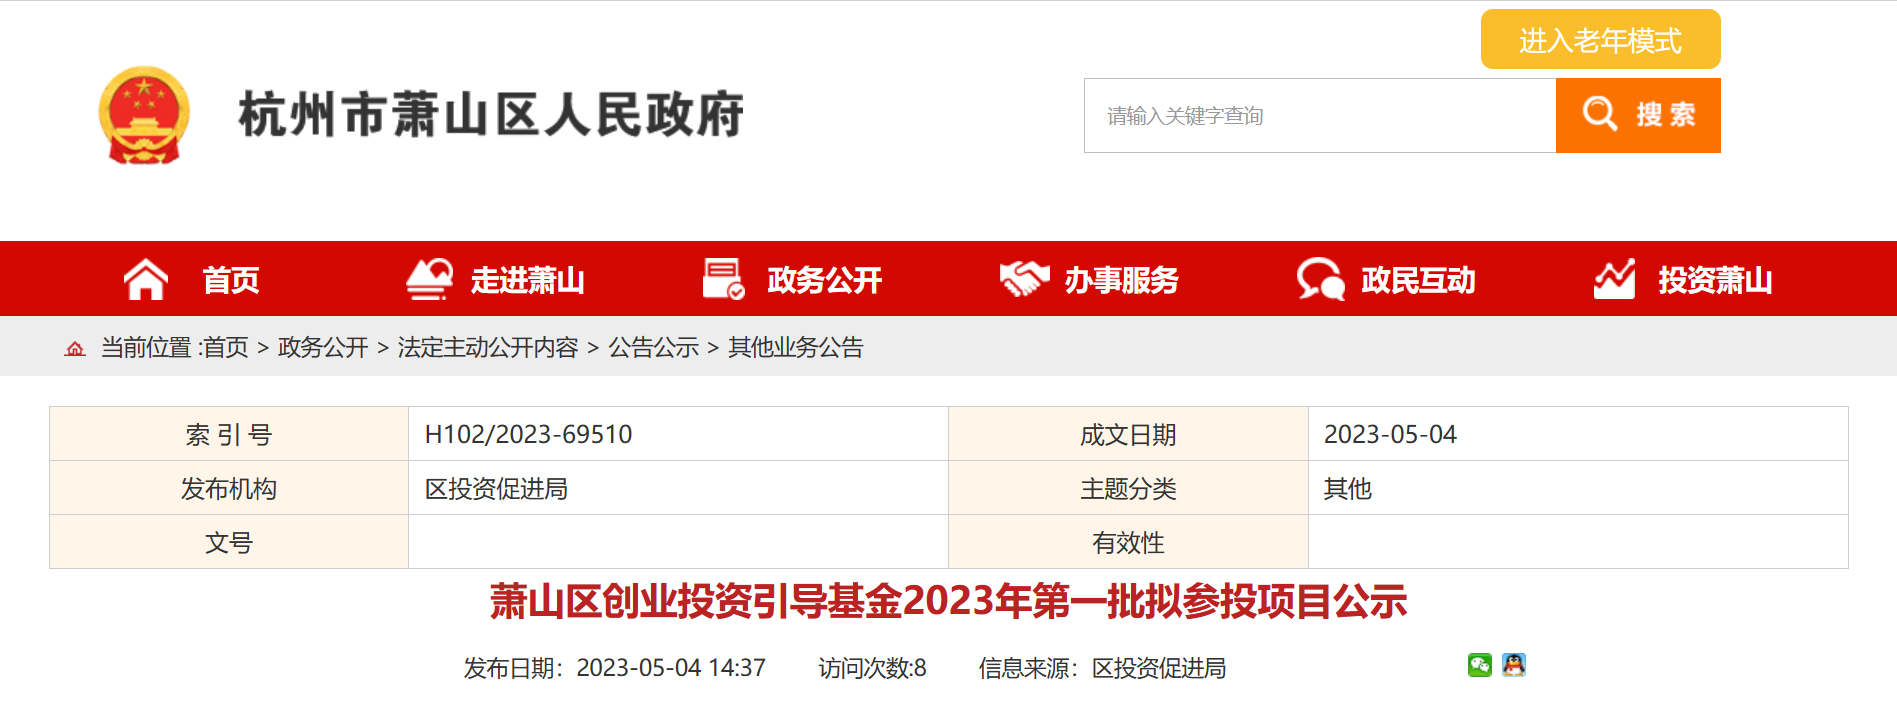
Task: Open the 办事服务 navigation menu item
Action: point(1121,280)
